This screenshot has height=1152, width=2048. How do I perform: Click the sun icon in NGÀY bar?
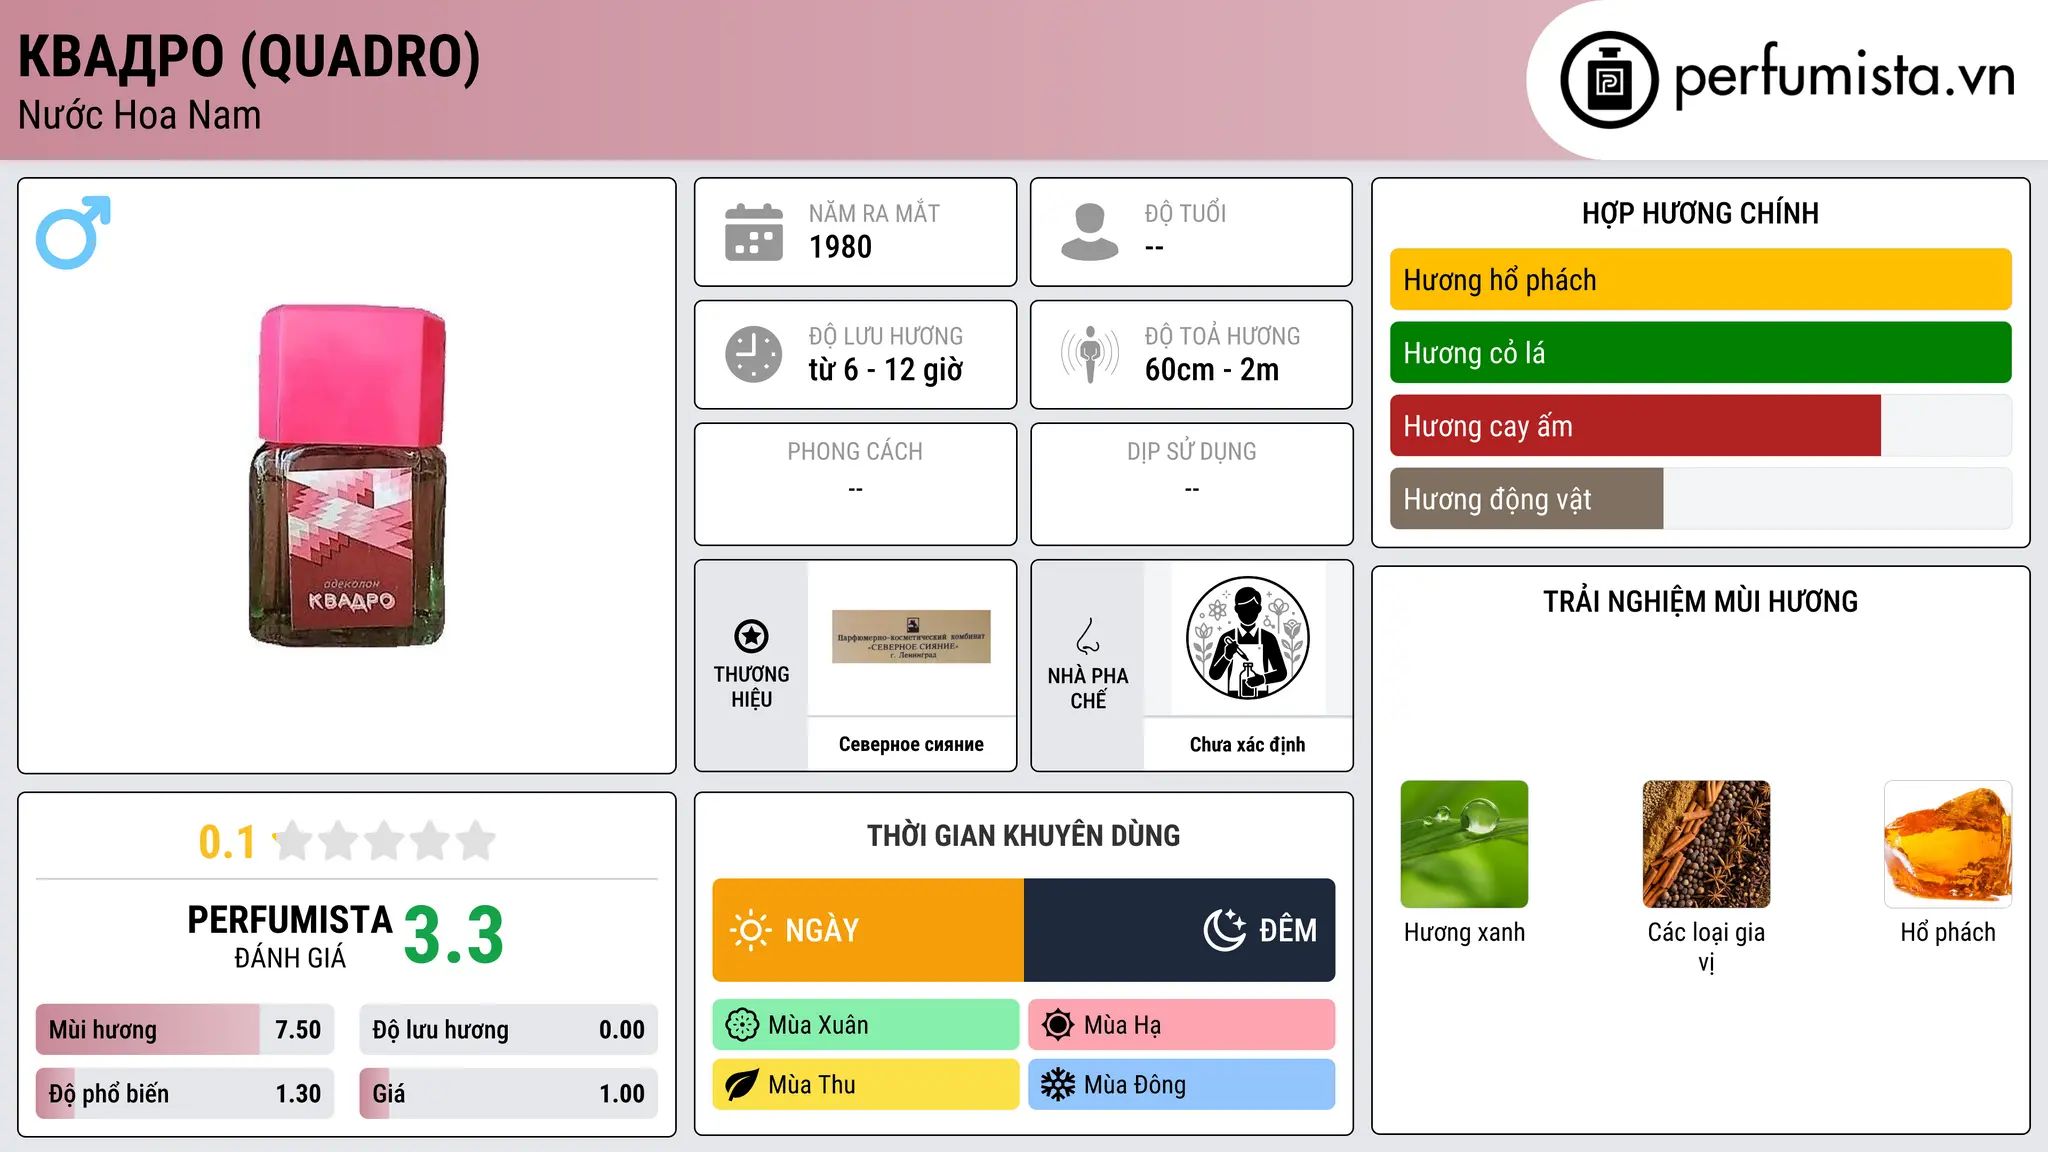[x=751, y=930]
